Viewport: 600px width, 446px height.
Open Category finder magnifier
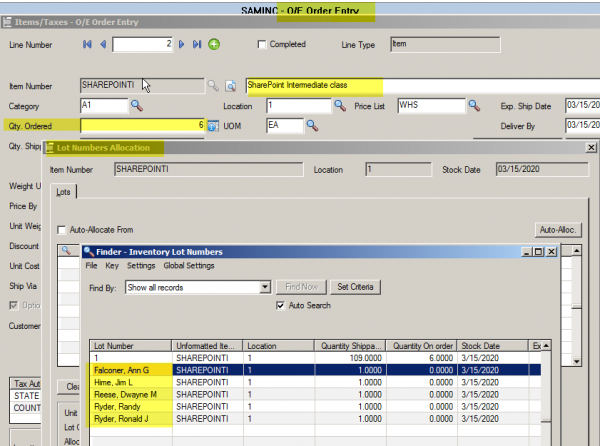point(137,105)
